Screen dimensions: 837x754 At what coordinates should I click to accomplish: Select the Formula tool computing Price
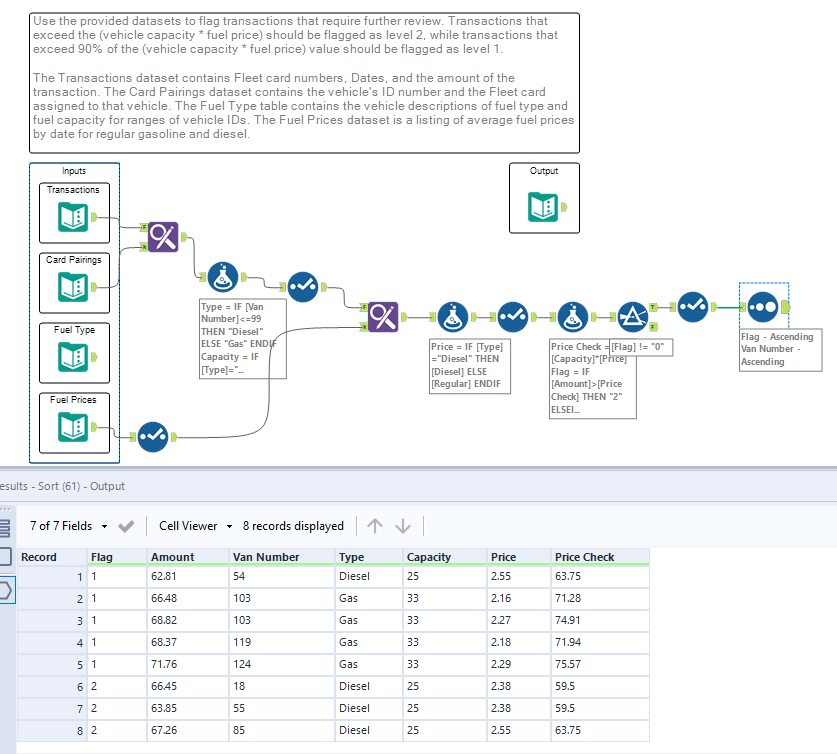pos(453,317)
